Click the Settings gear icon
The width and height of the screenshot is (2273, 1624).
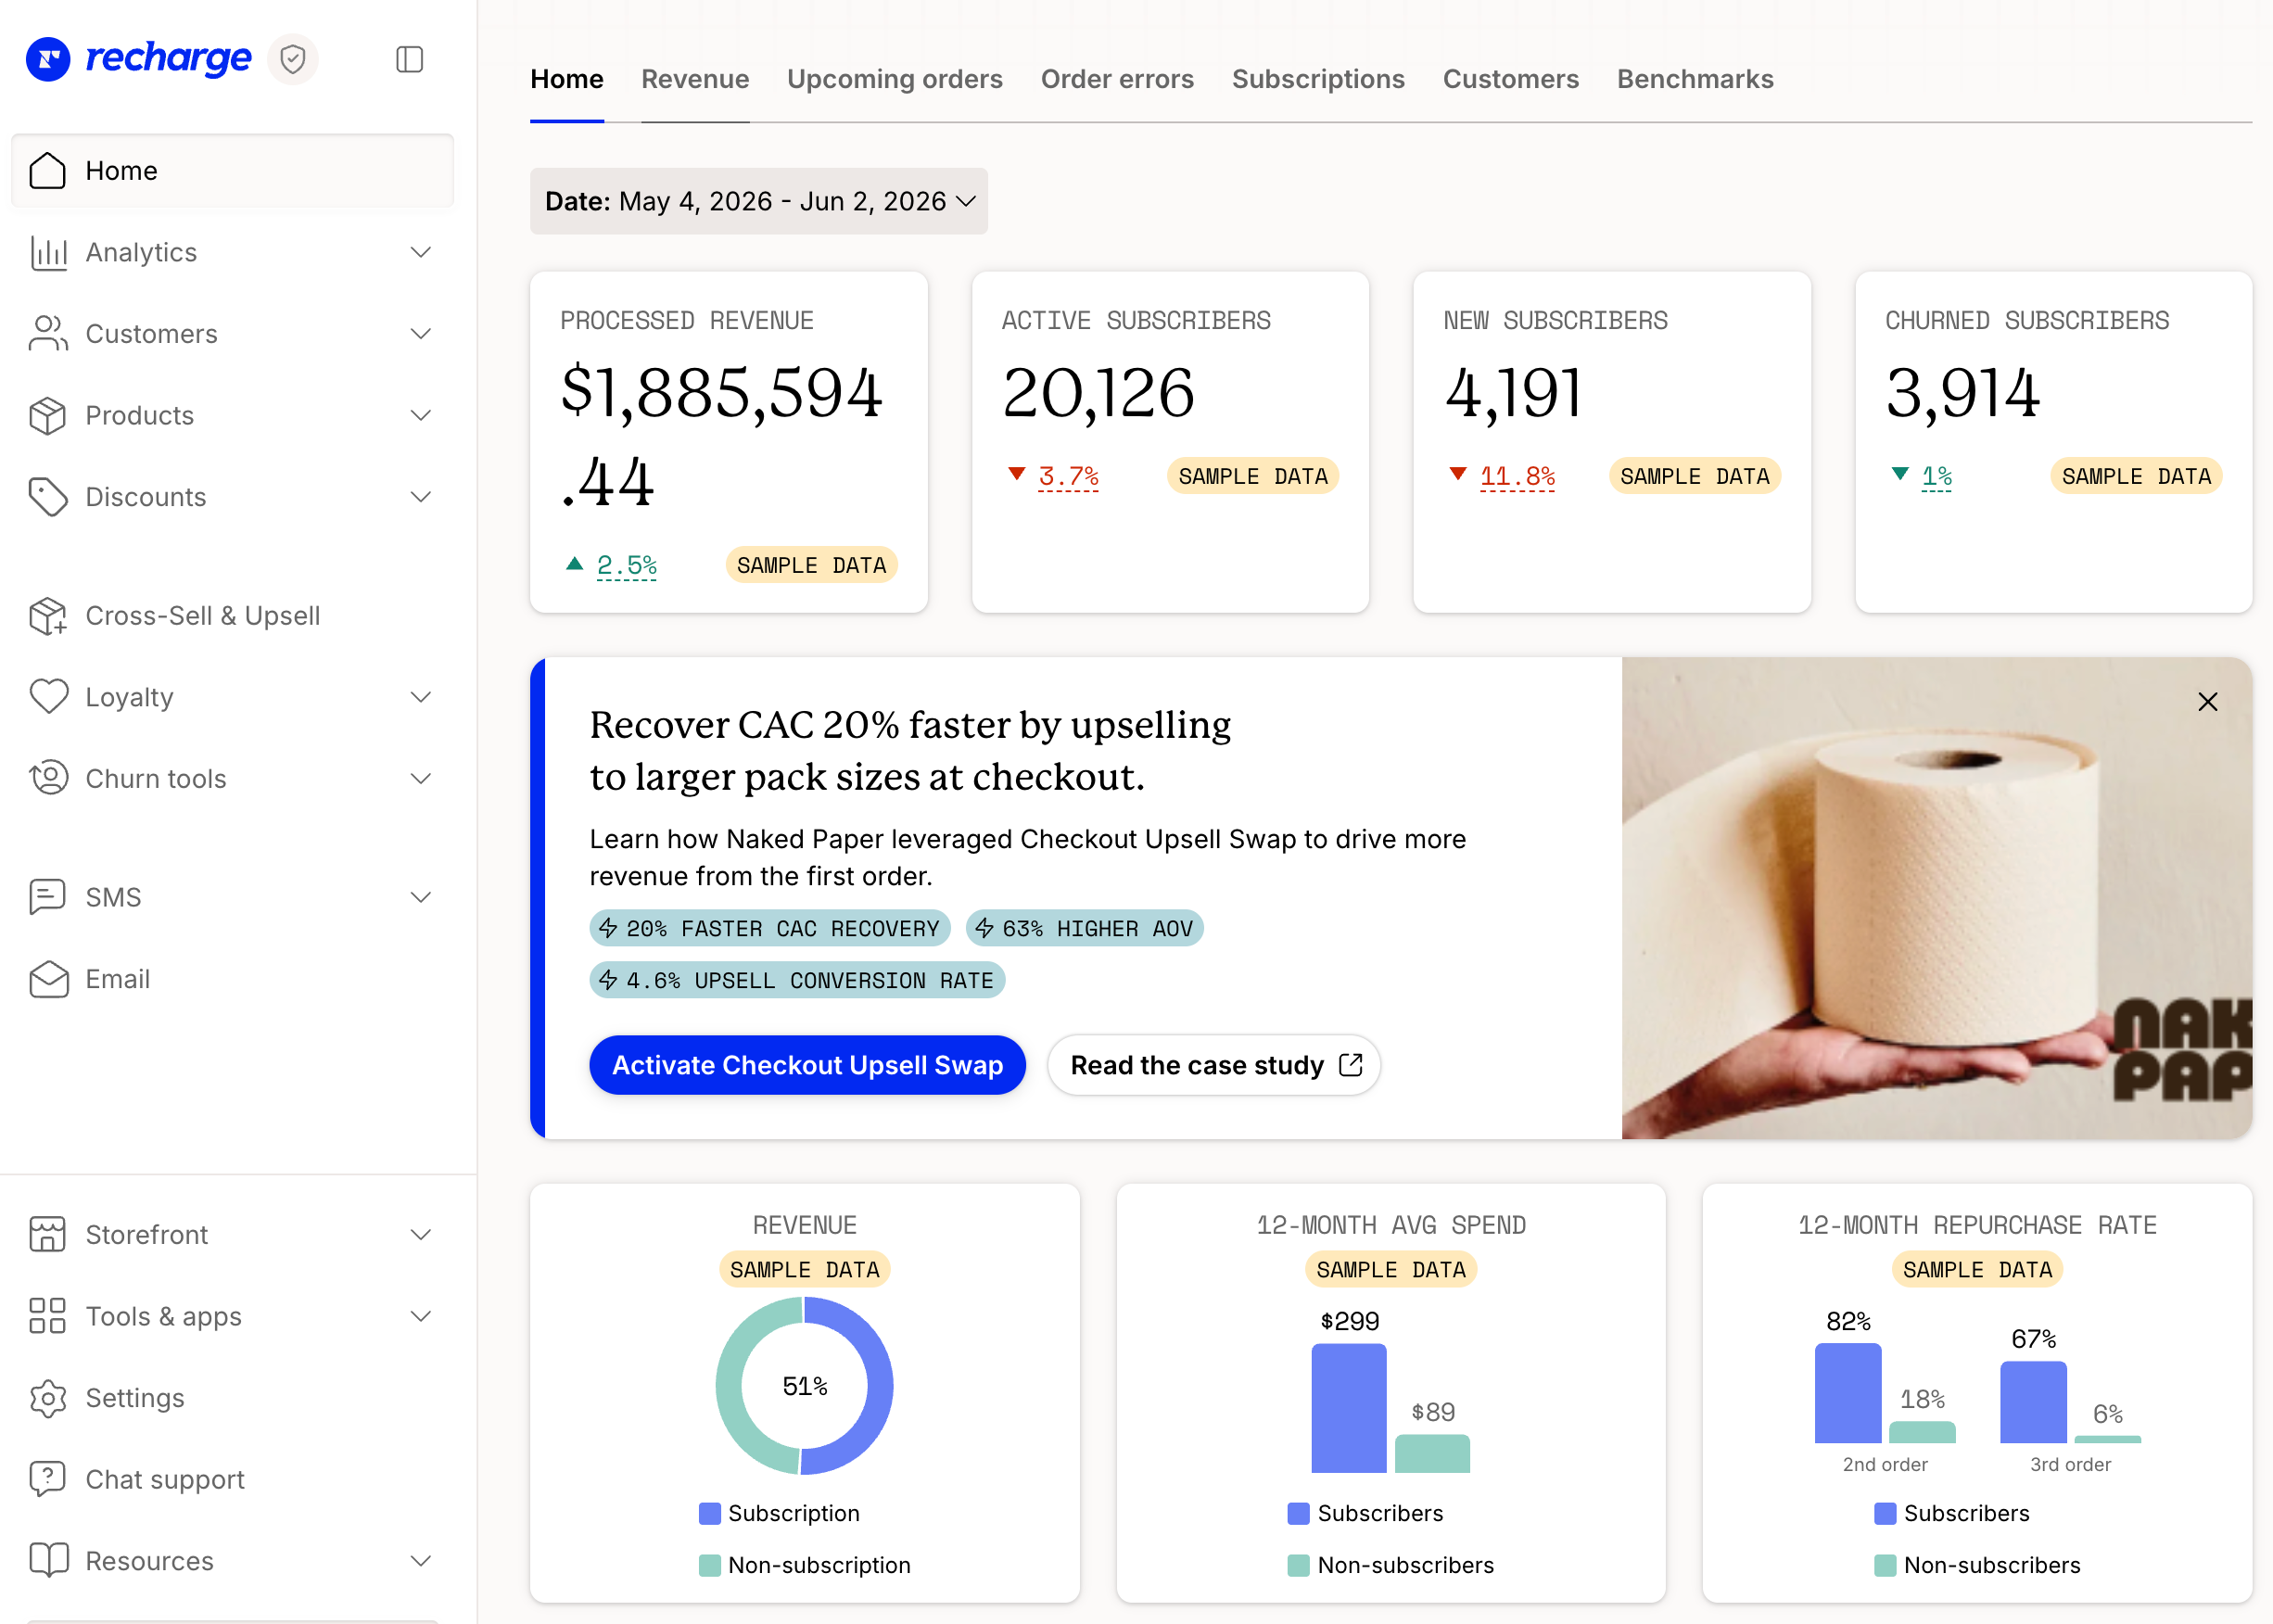48,1398
